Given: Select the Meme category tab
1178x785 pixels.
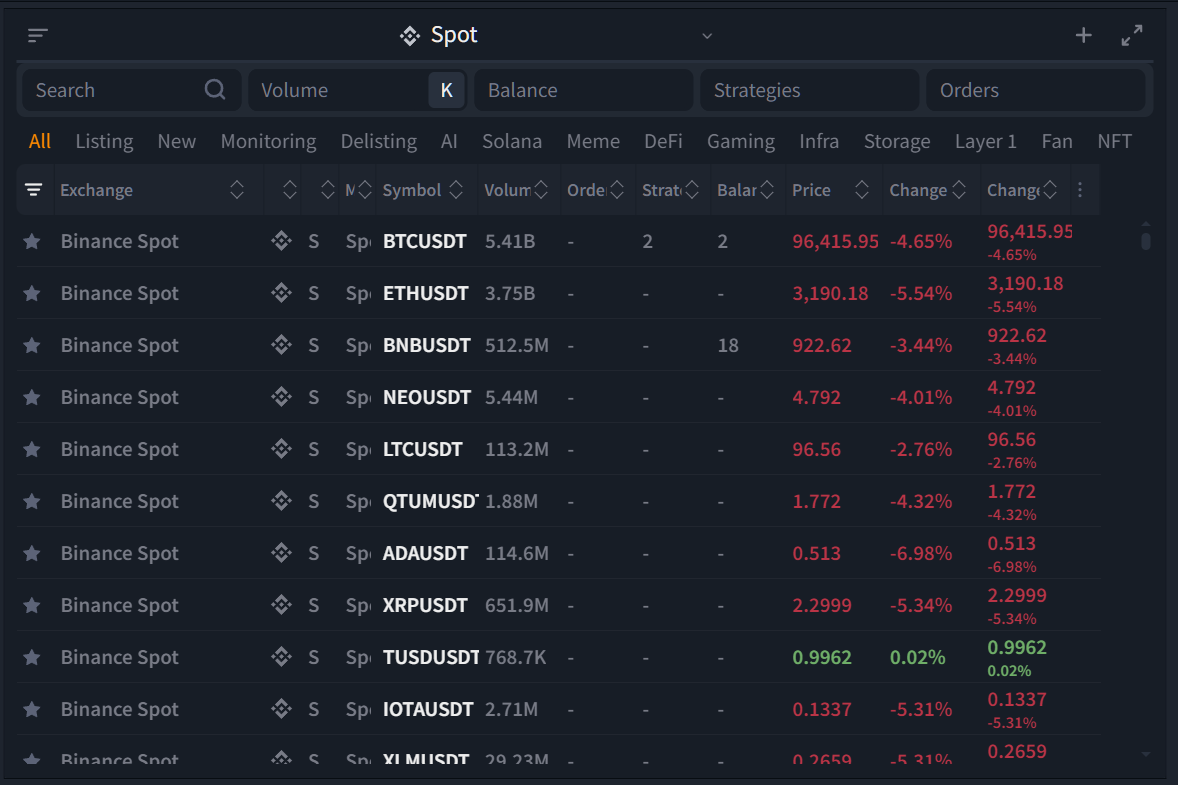Looking at the screenshot, I should [593, 141].
